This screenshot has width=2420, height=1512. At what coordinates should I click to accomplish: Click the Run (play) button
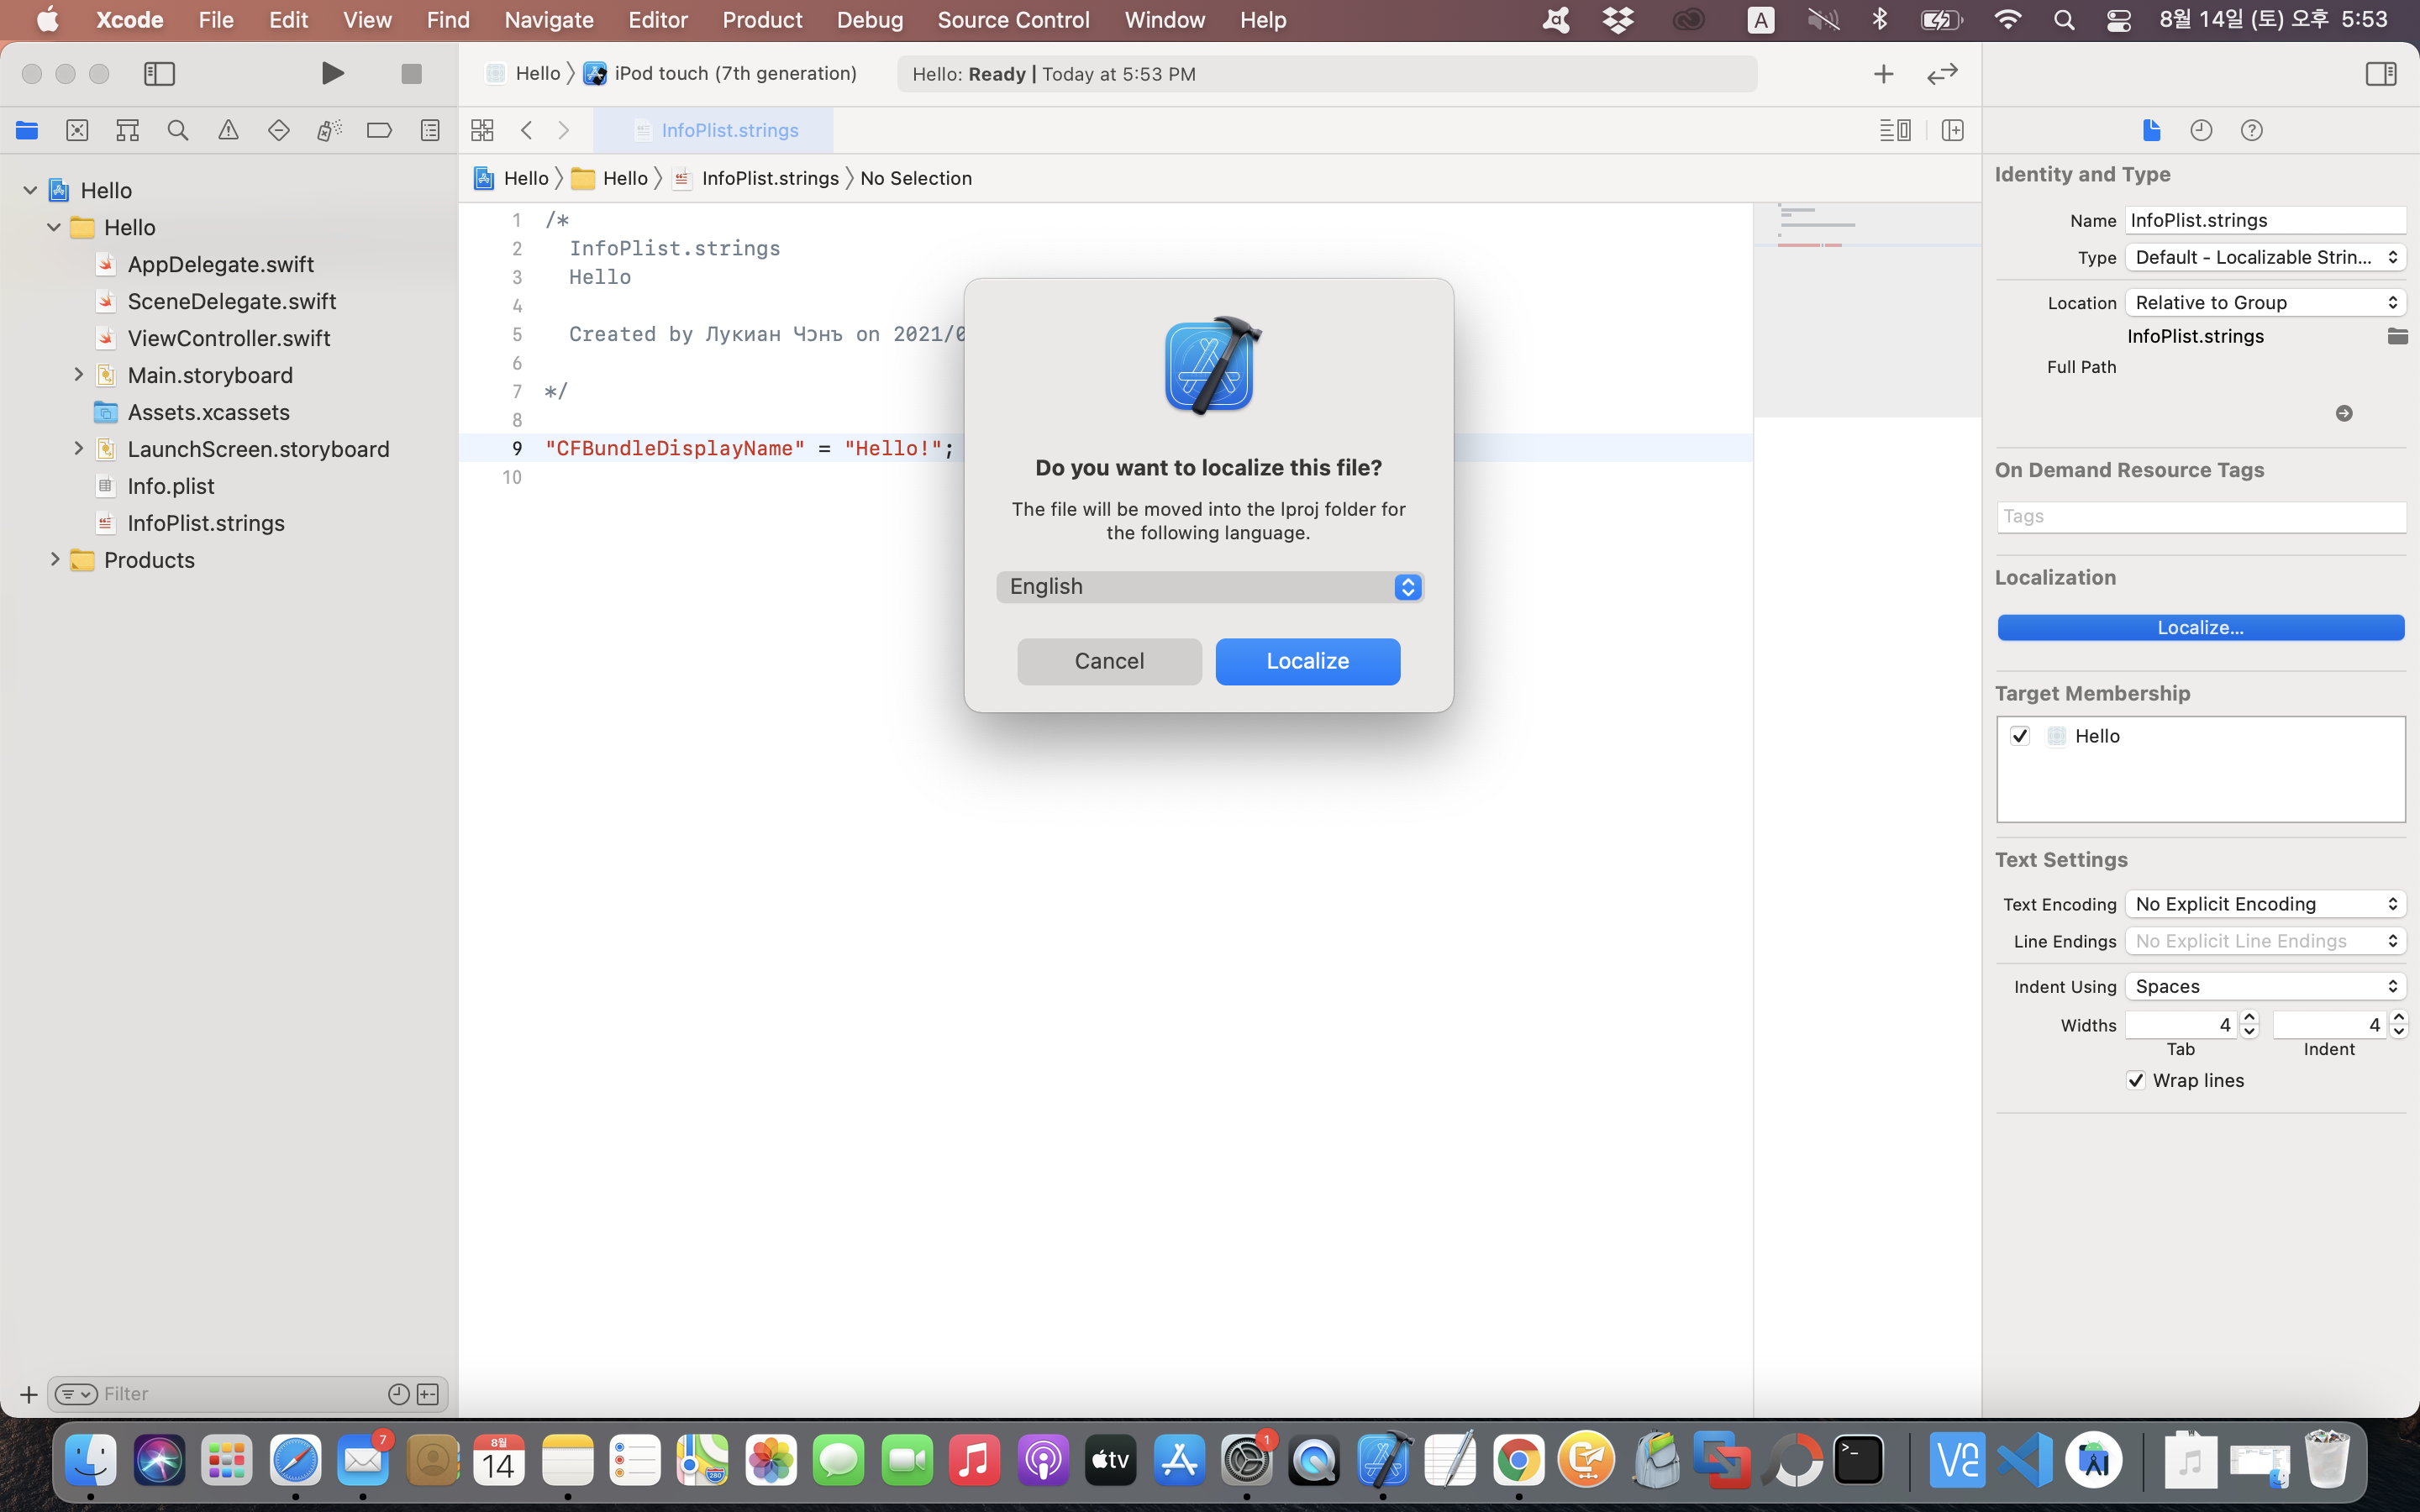pos(332,73)
